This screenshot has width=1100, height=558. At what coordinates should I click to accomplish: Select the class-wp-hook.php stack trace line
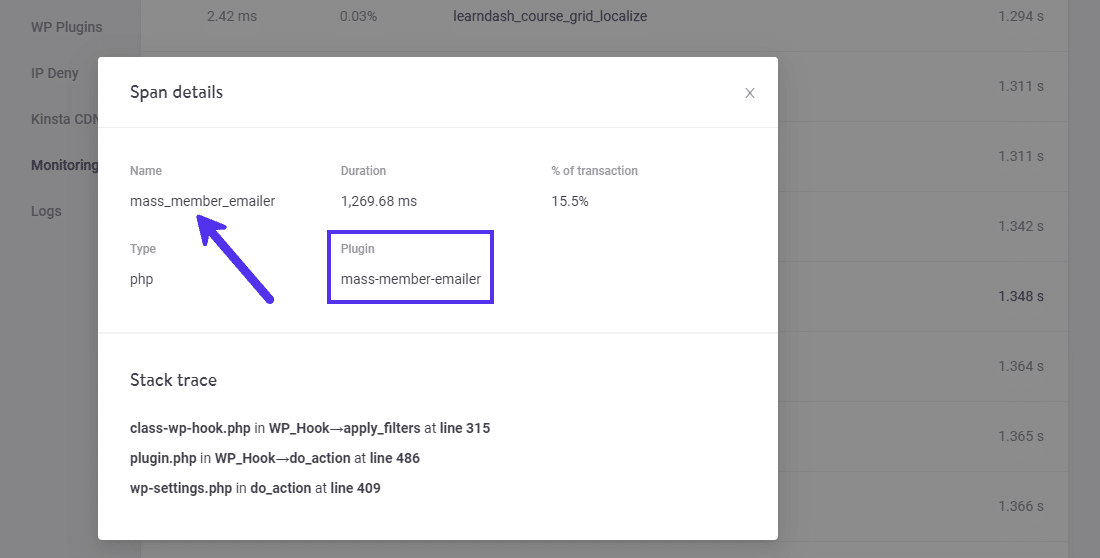[x=310, y=428]
